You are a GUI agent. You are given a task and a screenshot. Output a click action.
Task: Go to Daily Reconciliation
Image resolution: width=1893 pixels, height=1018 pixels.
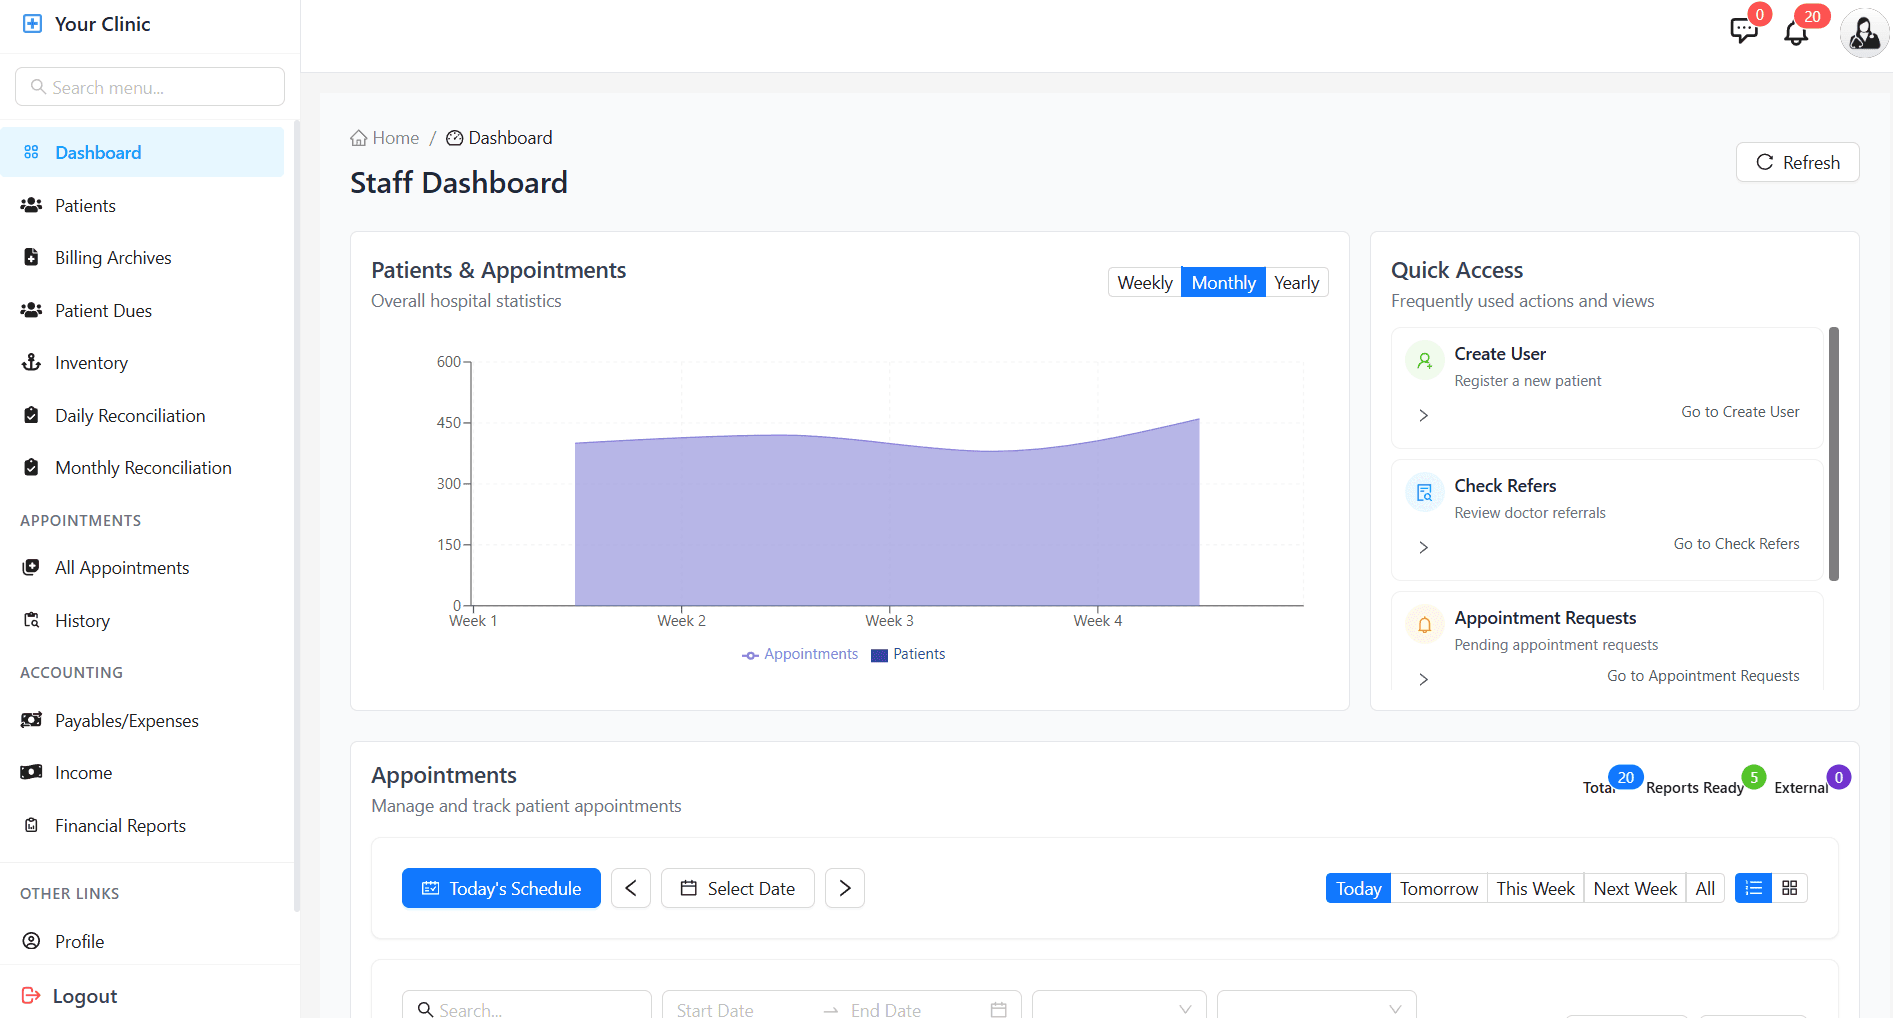(130, 415)
